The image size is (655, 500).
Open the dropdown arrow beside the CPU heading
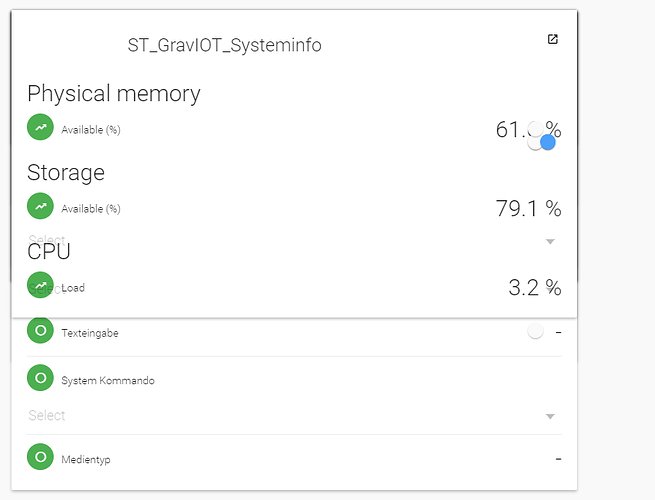[x=550, y=242]
